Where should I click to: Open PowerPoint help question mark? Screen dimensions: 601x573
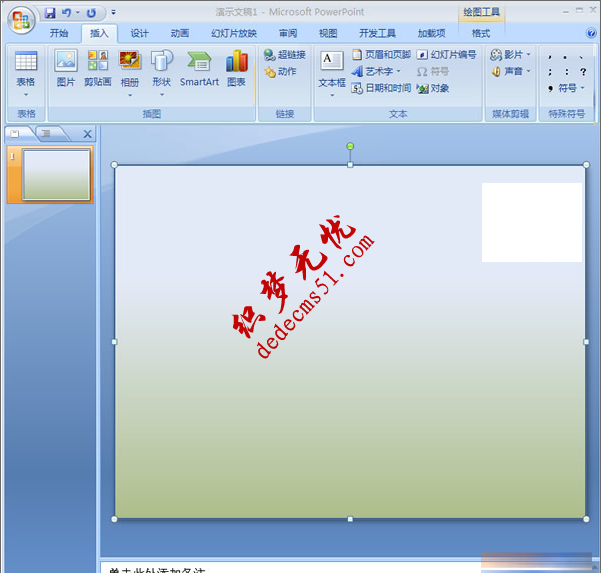tap(591, 33)
